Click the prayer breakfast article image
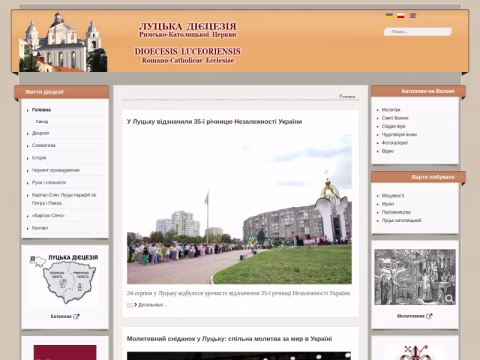 [239, 356]
